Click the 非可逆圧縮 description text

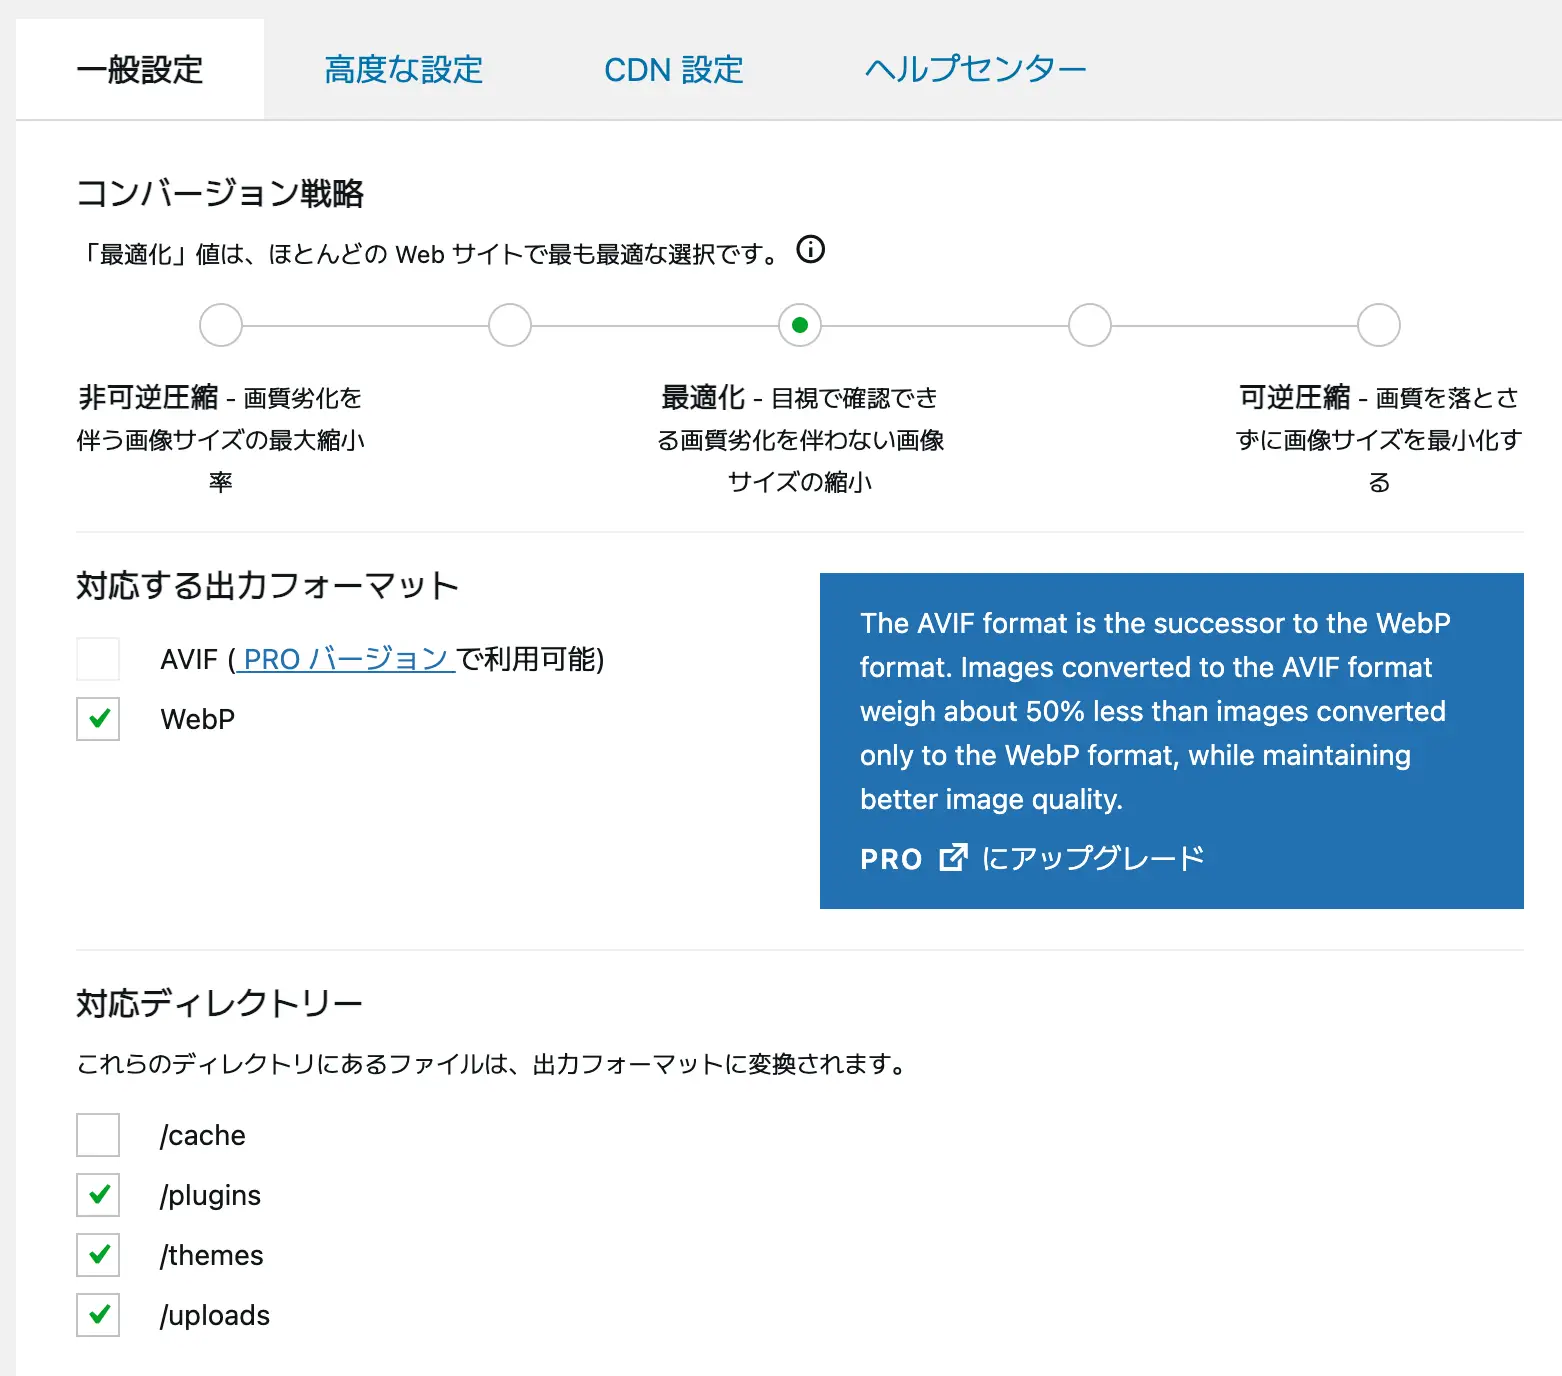coord(221,439)
